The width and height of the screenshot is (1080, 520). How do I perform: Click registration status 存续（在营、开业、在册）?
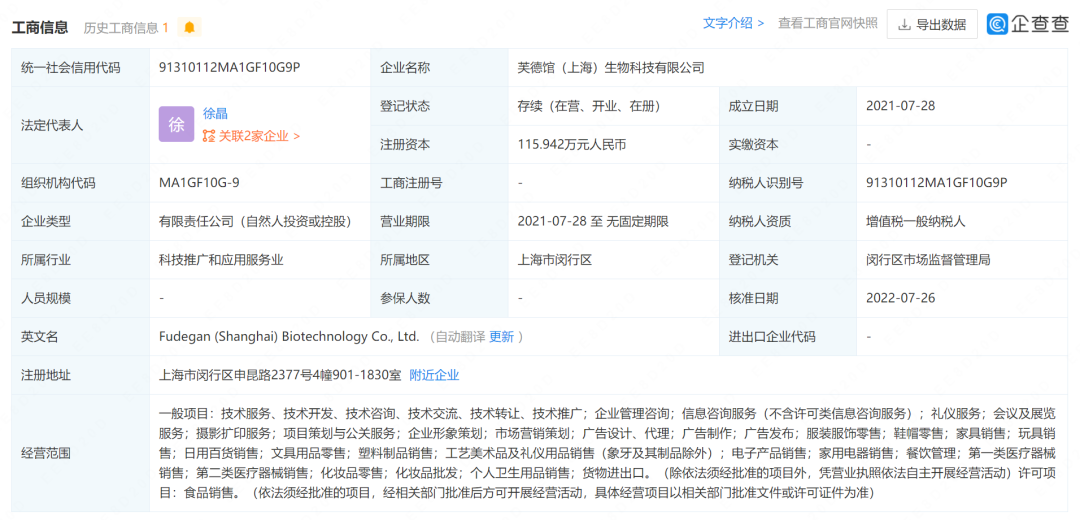[x=589, y=106]
